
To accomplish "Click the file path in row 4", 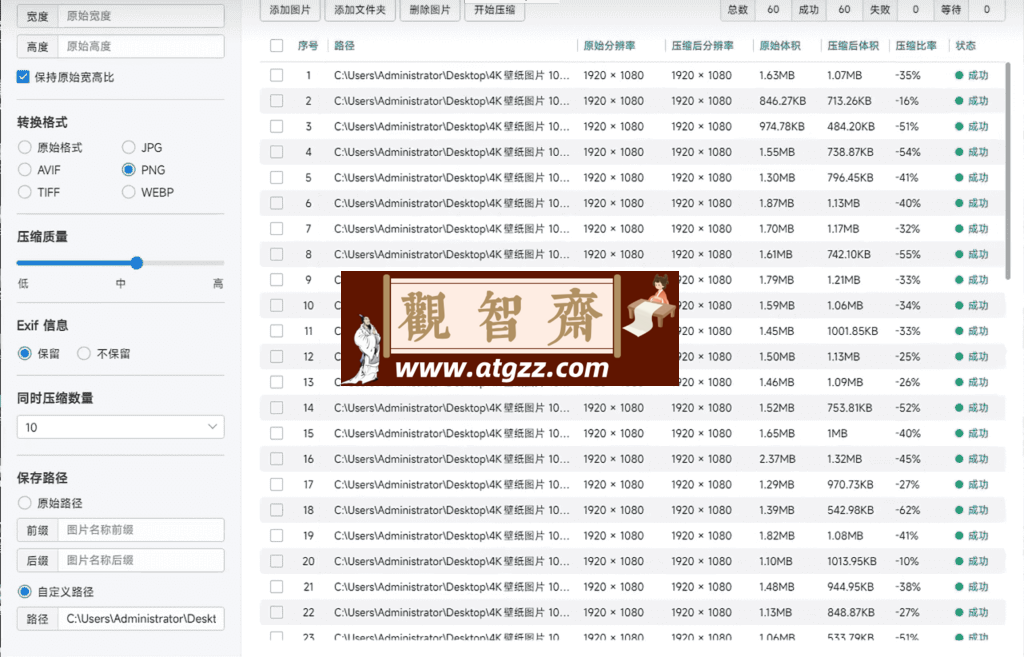I will pos(451,152).
